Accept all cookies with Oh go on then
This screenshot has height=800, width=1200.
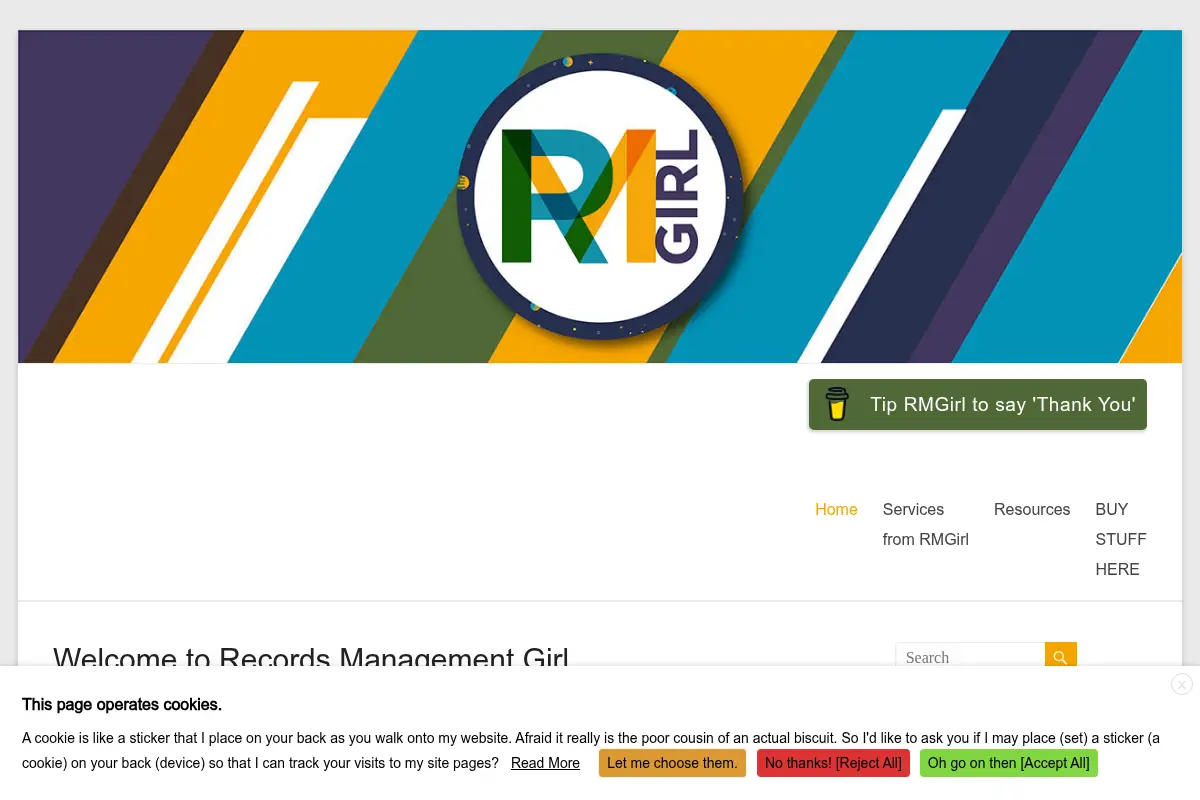click(1008, 763)
